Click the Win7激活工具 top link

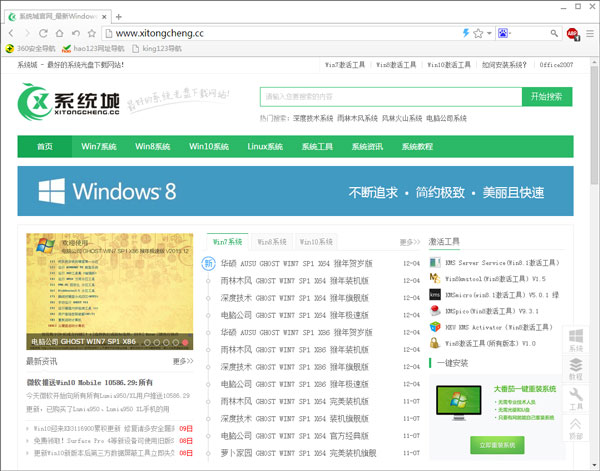pyautogui.click(x=345, y=65)
